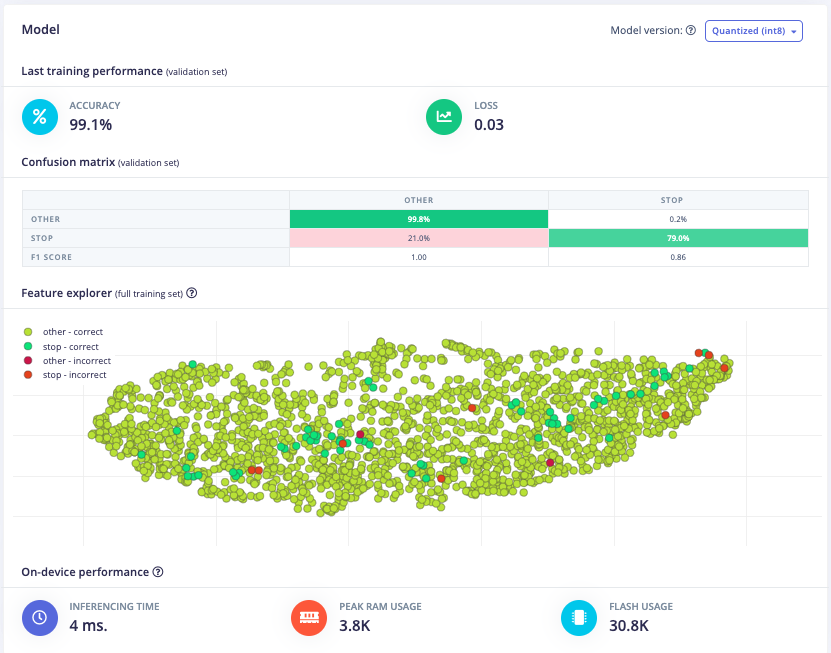Click the 0.86 F1 score cell

(678, 257)
